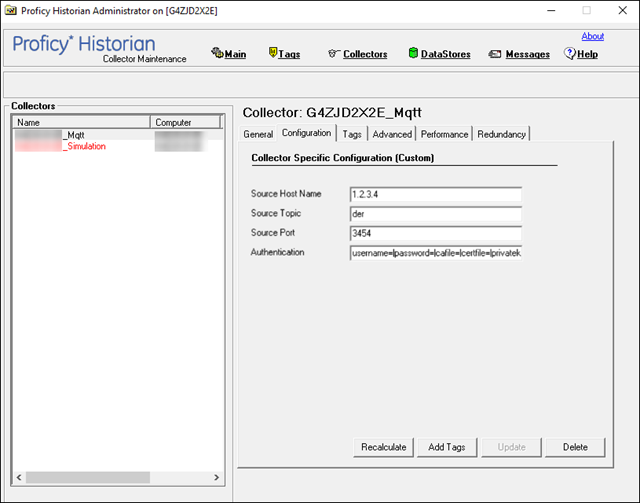Minimize the Historian Administrator window
The image size is (640, 503).
click(551, 11)
